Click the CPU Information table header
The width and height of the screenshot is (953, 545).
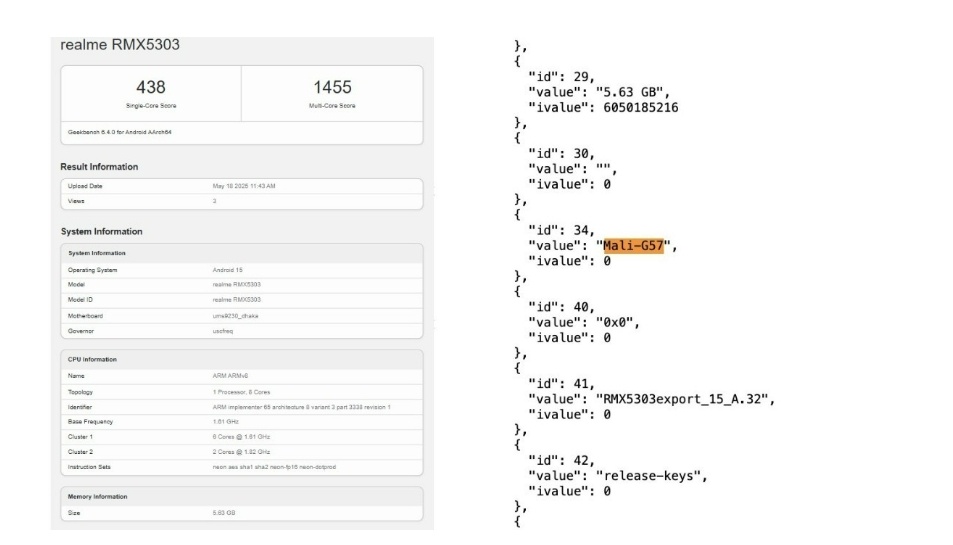(x=92, y=359)
